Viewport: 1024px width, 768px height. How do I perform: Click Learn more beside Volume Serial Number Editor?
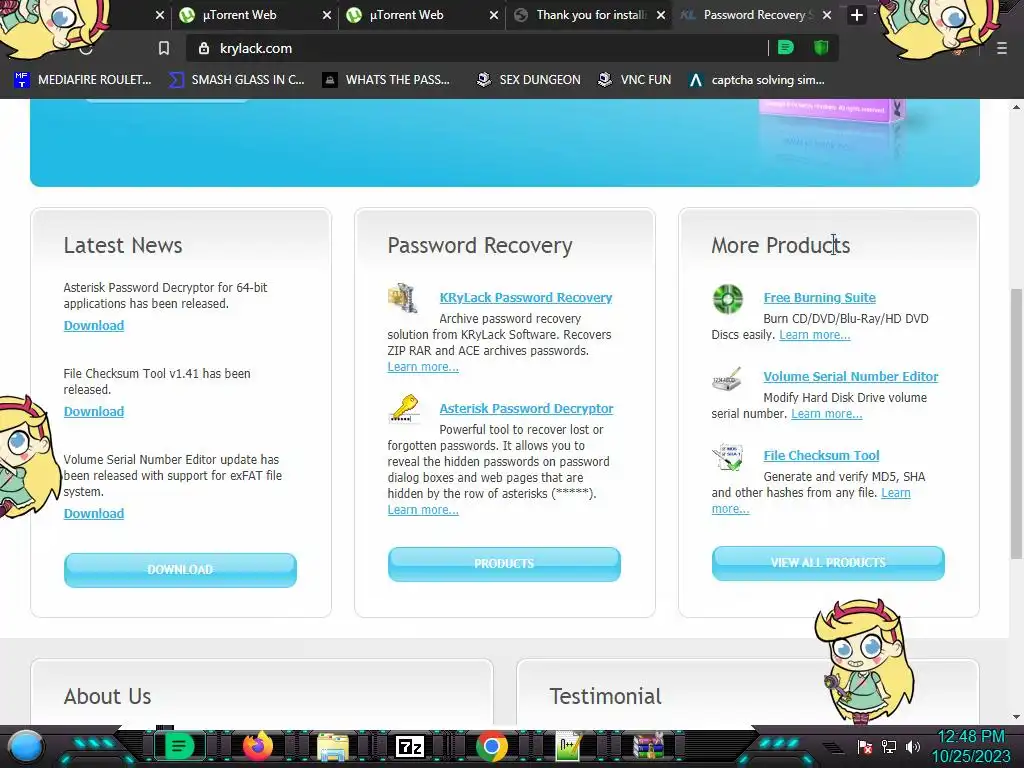[x=827, y=414]
